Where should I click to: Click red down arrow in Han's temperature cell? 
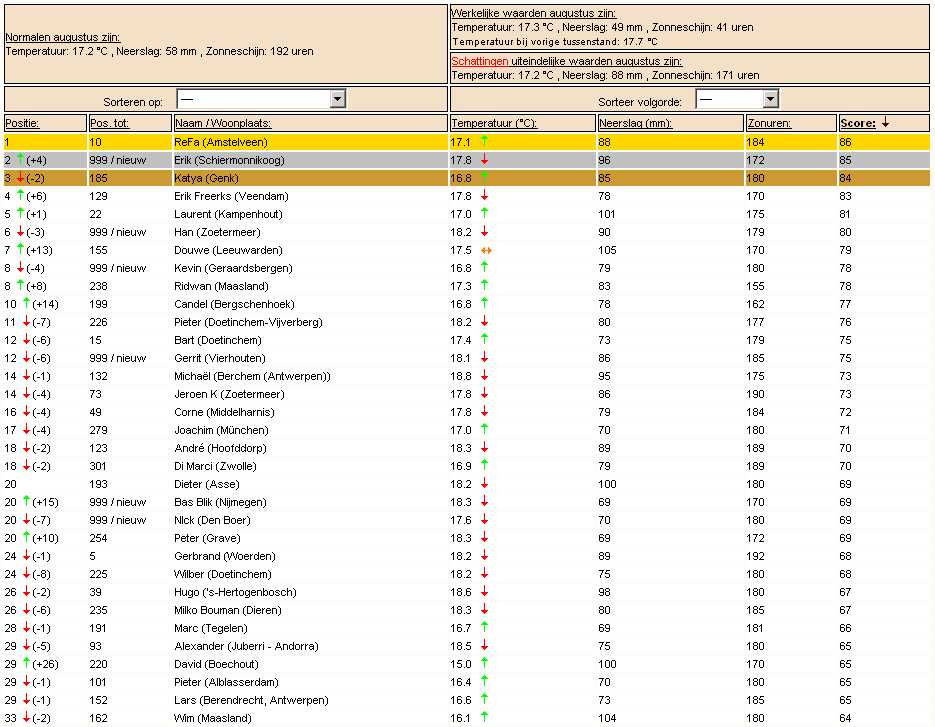coord(484,231)
